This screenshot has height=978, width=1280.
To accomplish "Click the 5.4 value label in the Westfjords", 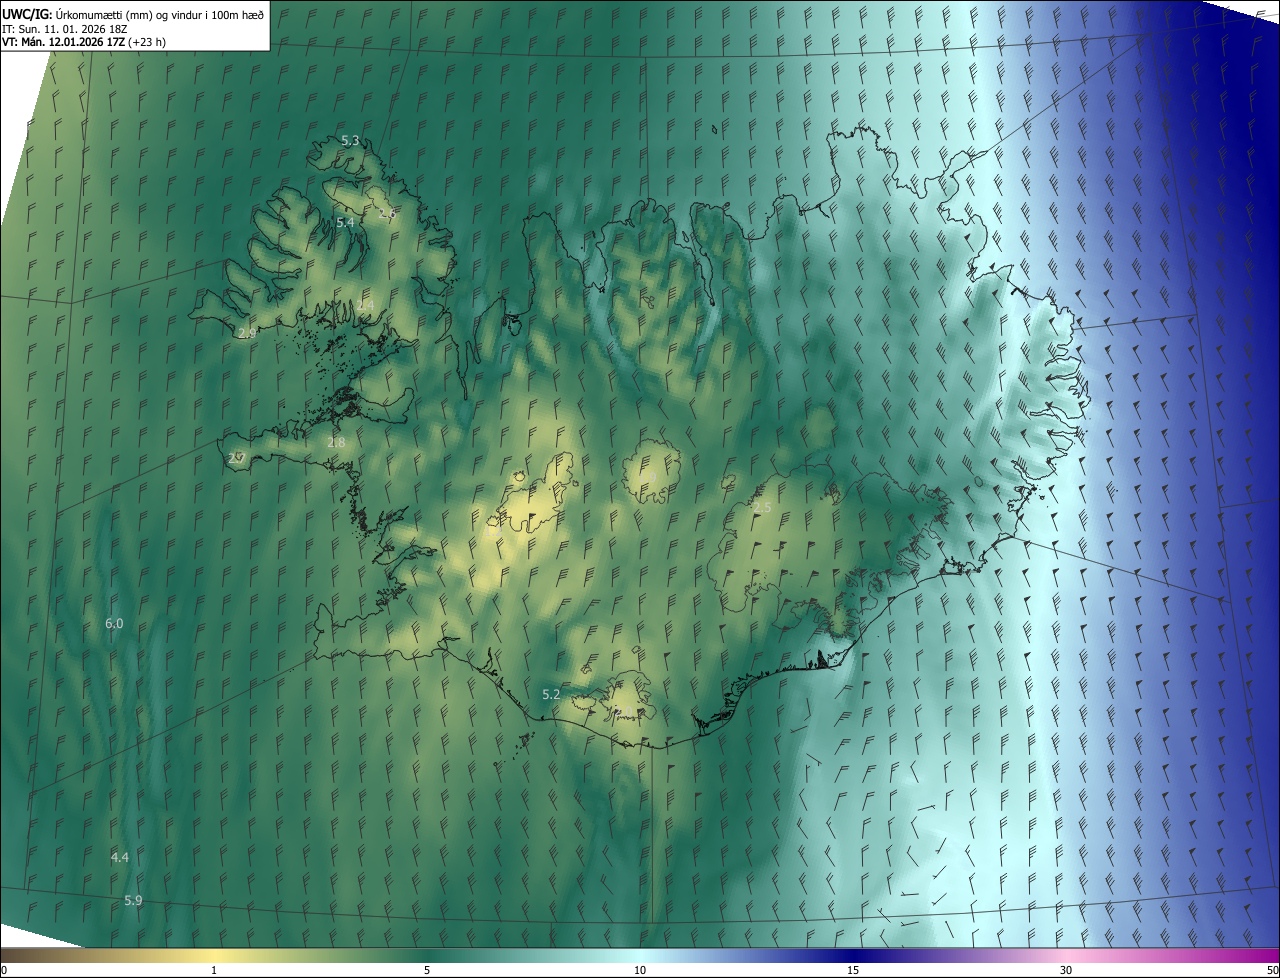I will point(345,223).
